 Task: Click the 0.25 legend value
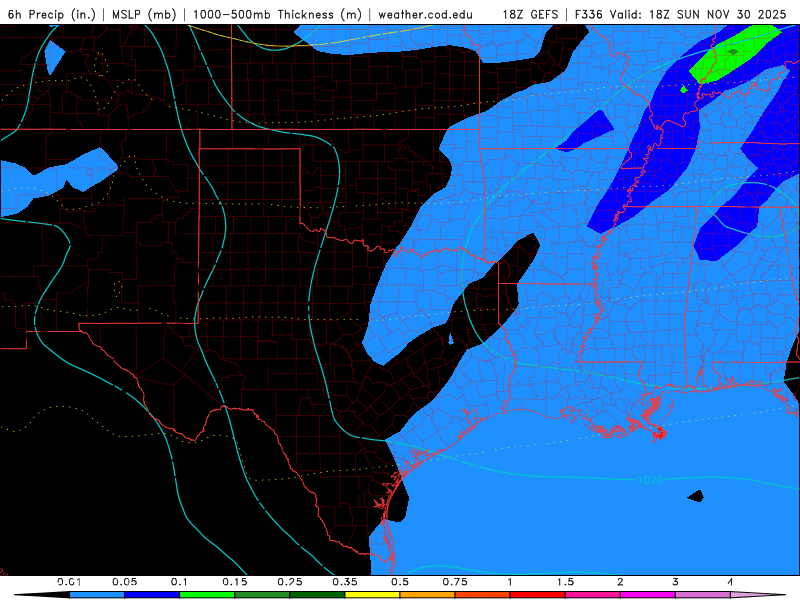point(290,582)
